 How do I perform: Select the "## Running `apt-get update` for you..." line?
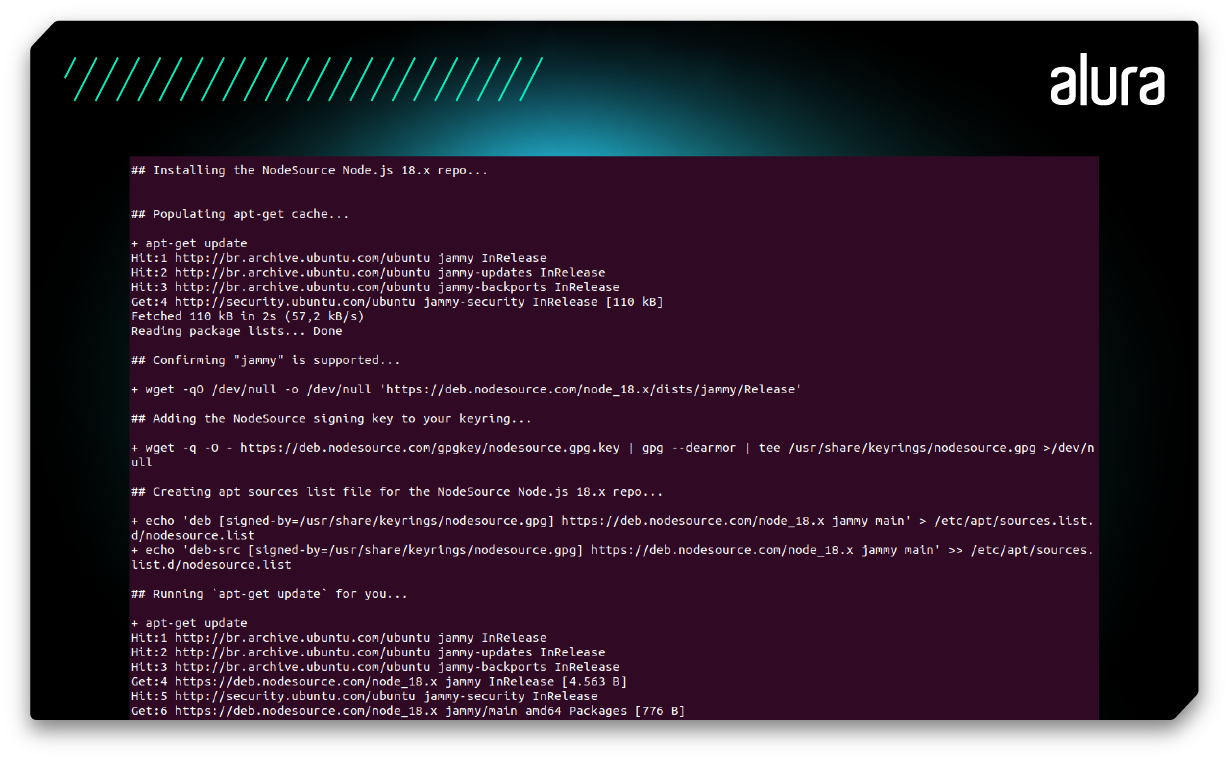pos(269,594)
